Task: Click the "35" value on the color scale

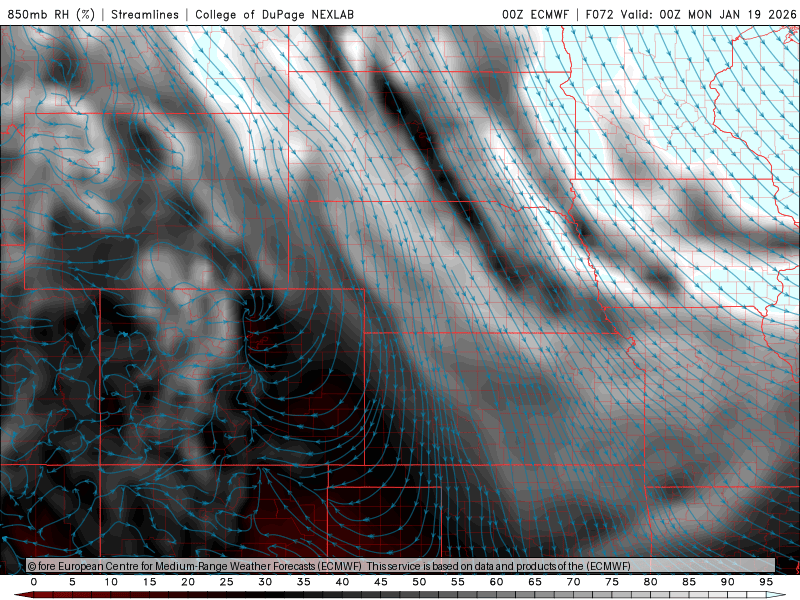Action: [304, 582]
